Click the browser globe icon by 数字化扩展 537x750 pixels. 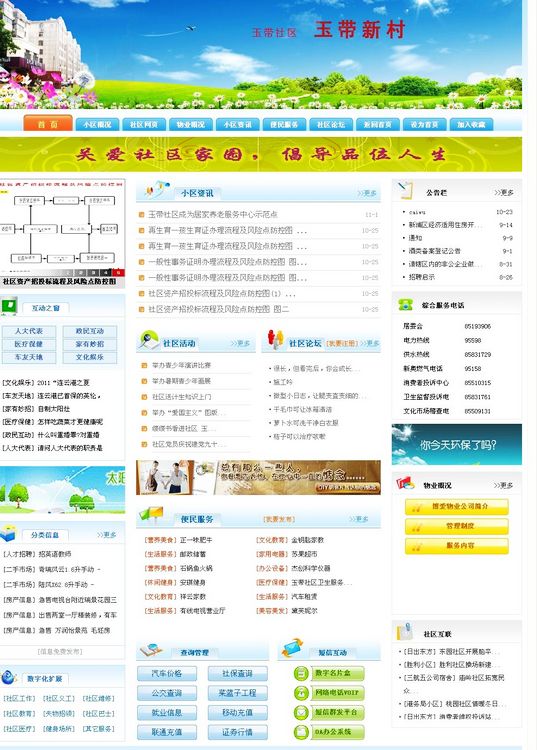click(x=9, y=677)
